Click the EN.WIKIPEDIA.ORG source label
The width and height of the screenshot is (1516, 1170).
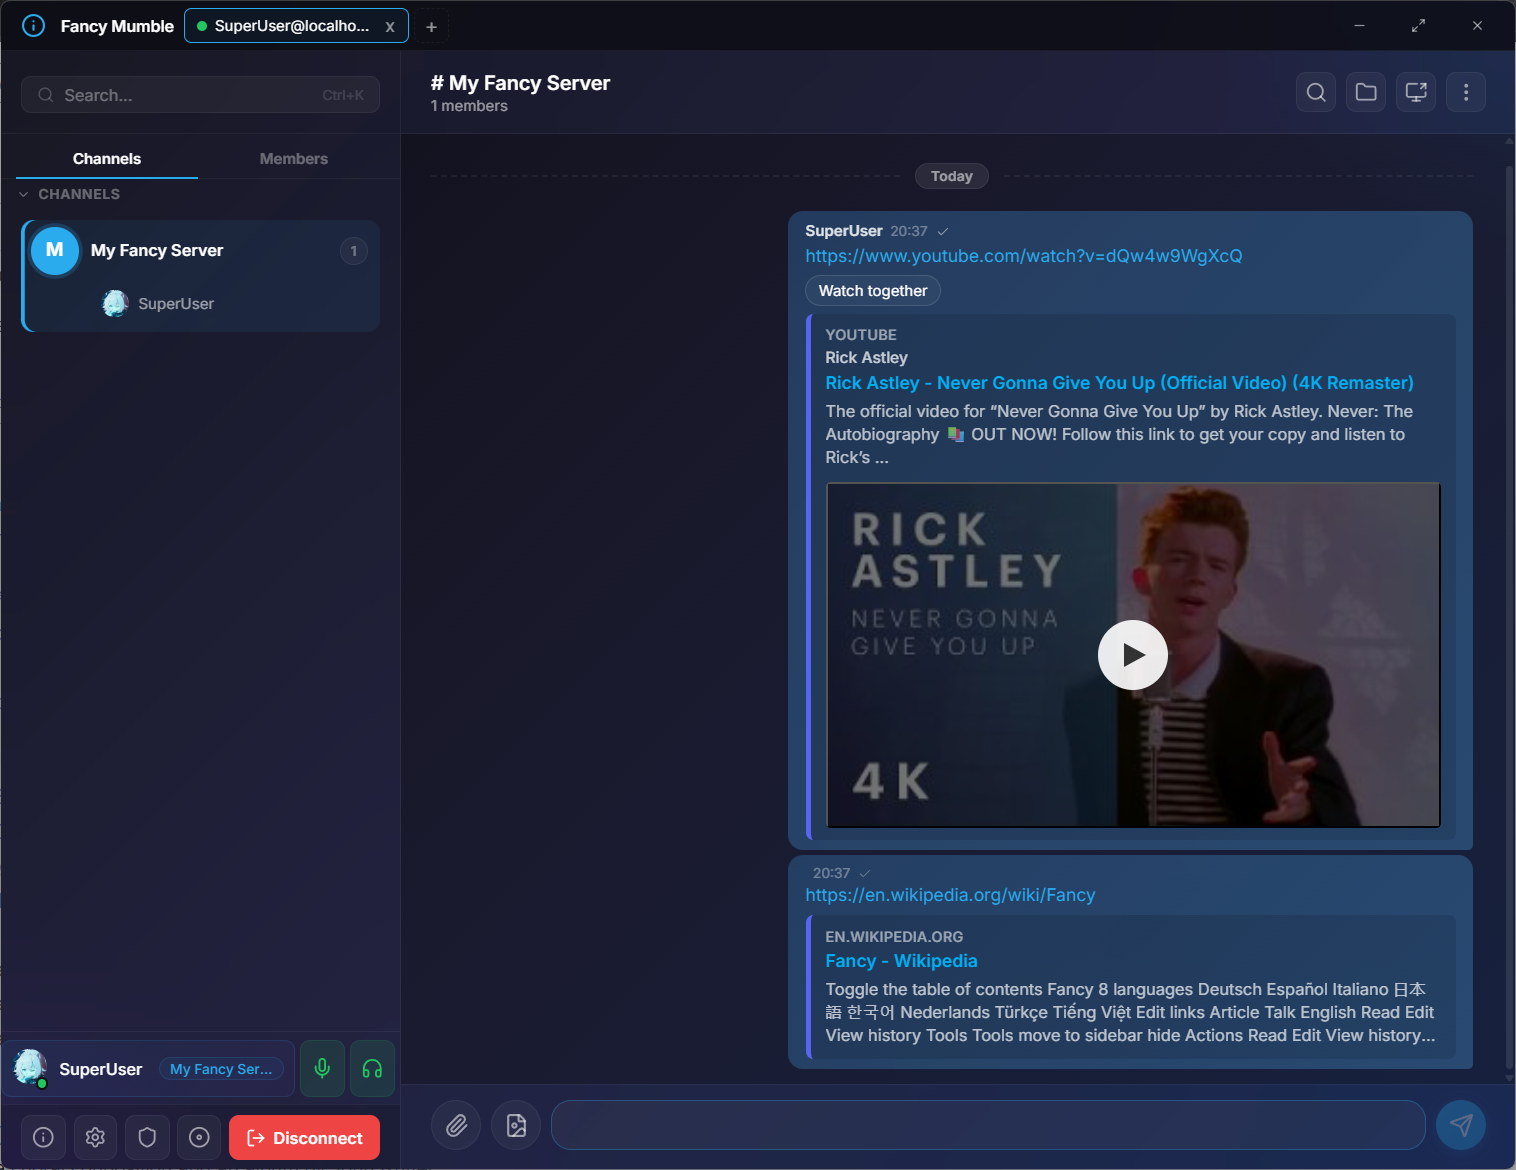[894, 937]
